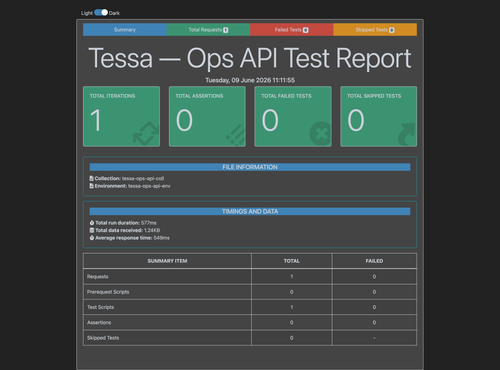The image size is (500, 370).
Task: Select the Total Skipped Tests card
Action: (x=378, y=116)
